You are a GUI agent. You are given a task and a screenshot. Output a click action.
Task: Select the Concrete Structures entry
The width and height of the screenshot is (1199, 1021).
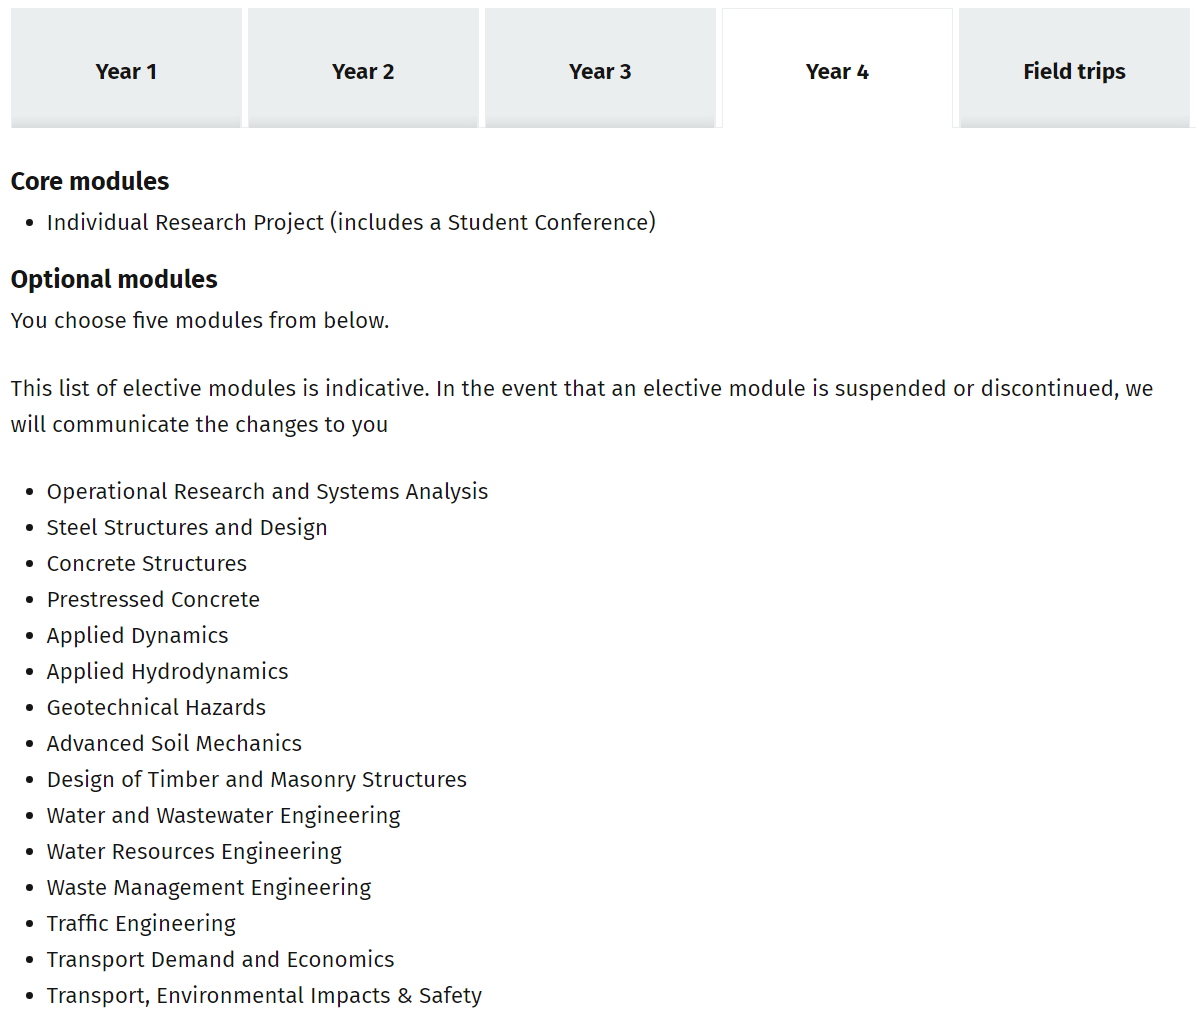(147, 563)
